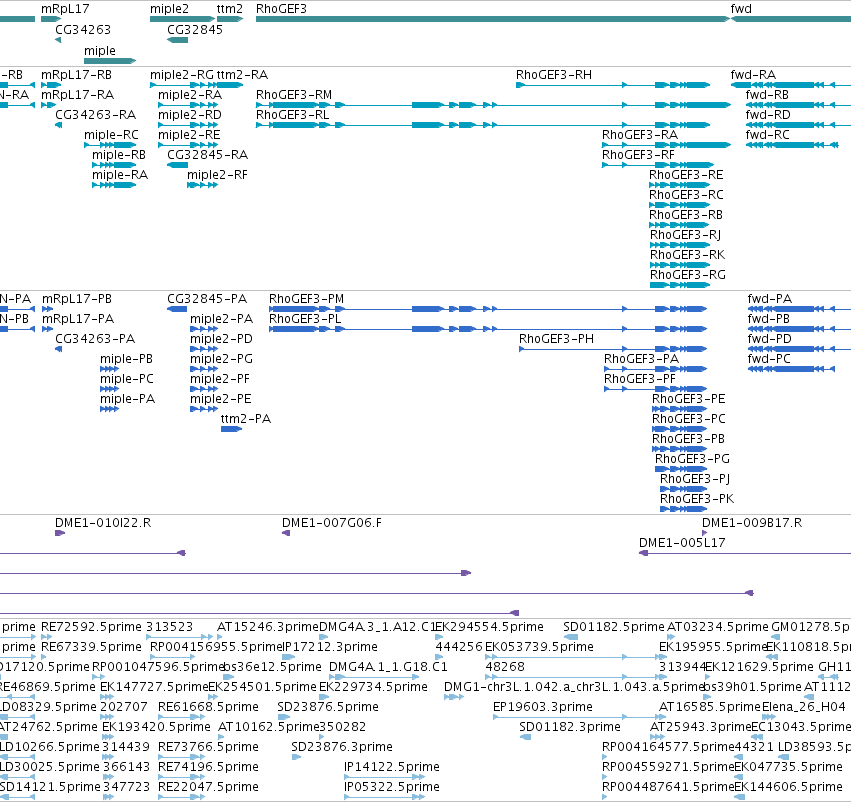The image size is (851, 802).
Task: Select the fwd-RA transcript label
Action: (753, 74)
